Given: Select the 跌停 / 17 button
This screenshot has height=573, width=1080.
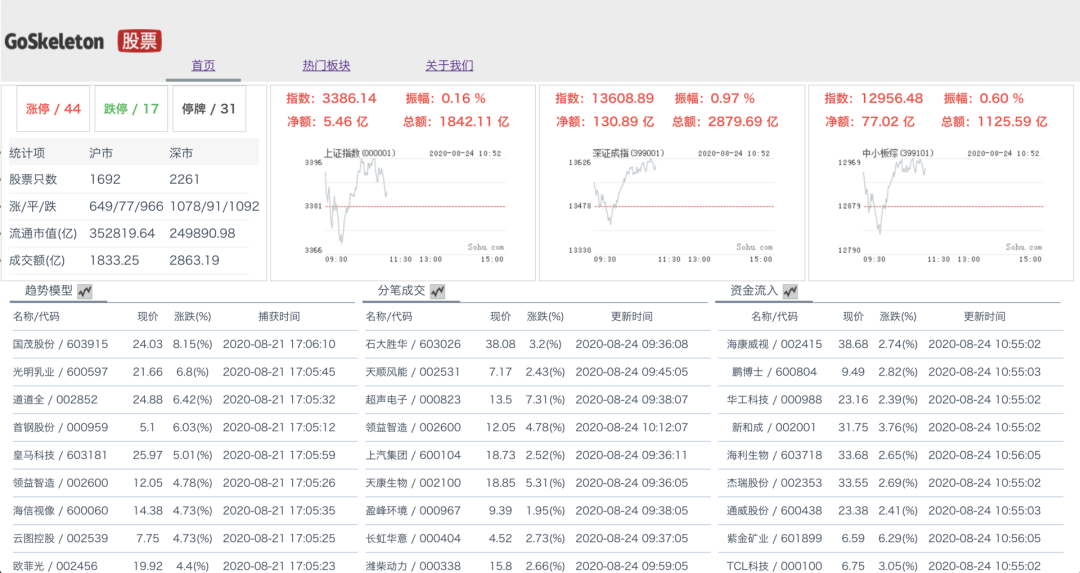Looking at the screenshot, I should (131, 109).
